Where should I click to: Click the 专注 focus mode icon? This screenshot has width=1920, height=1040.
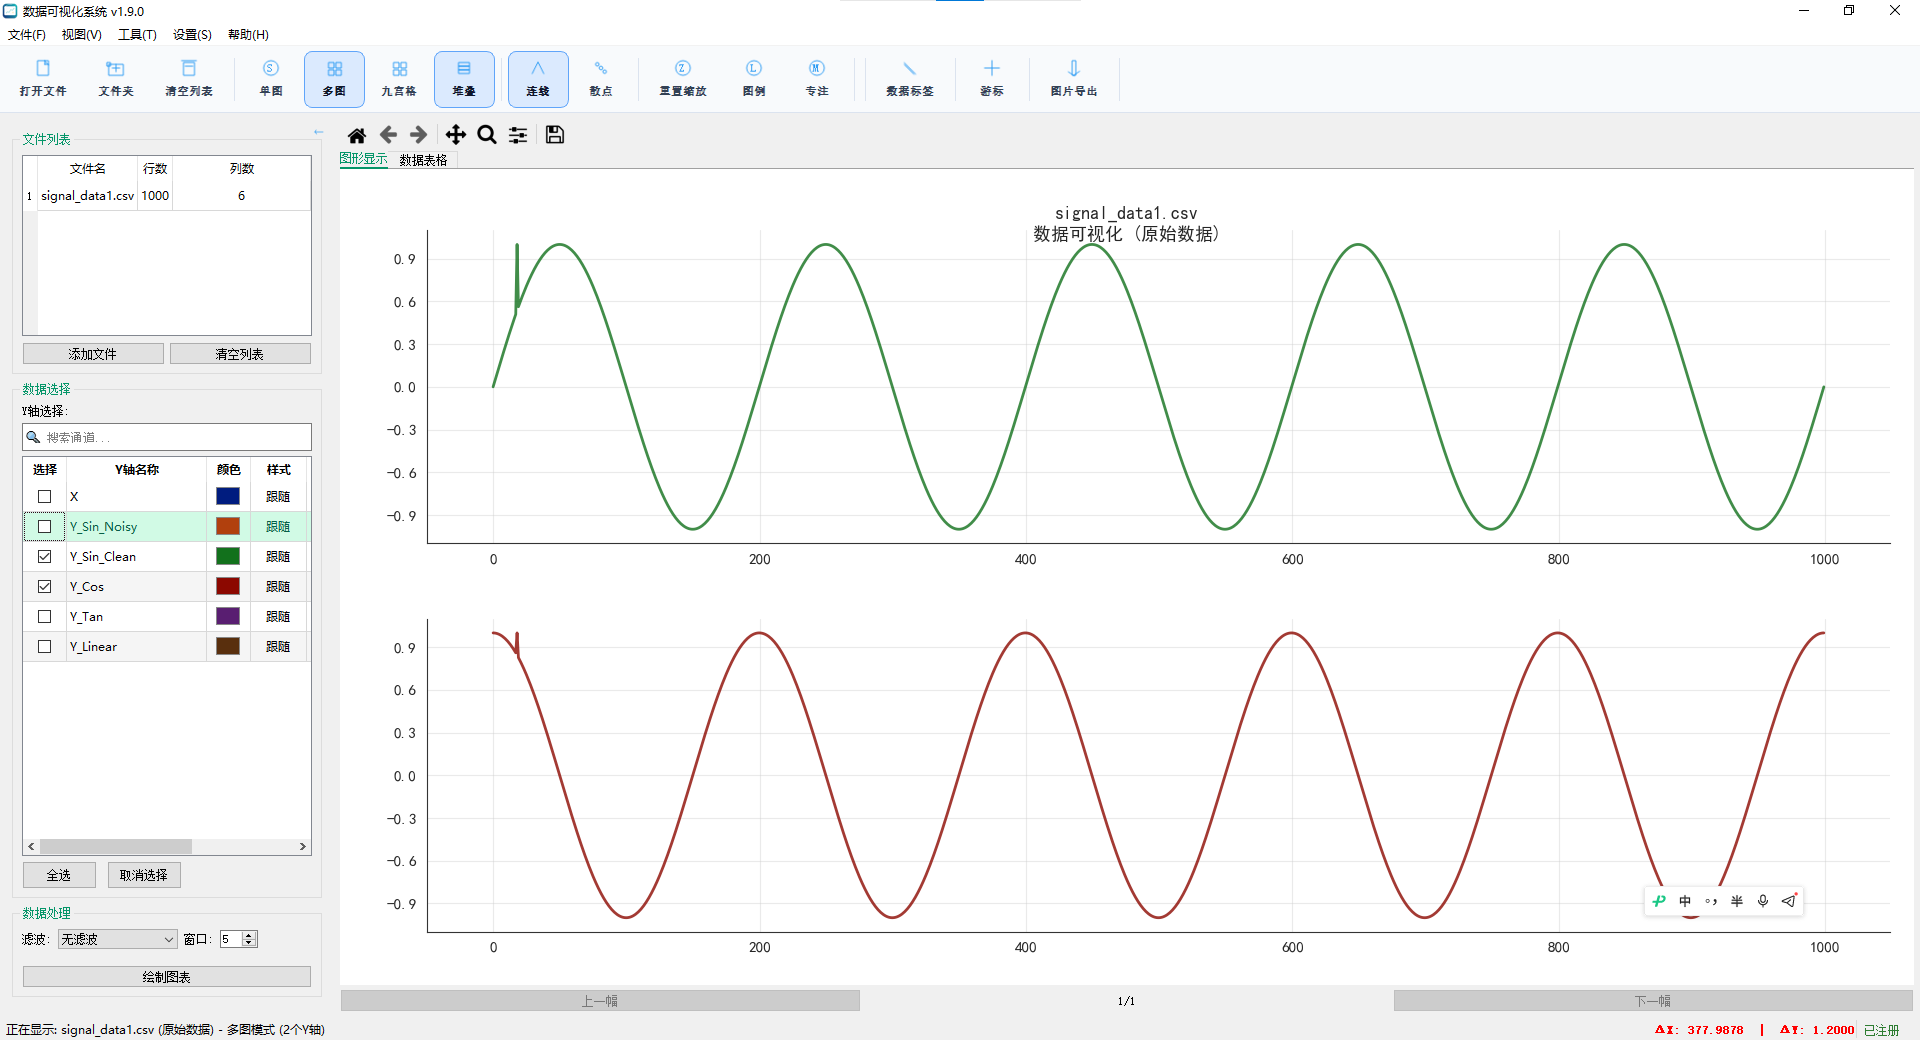click(x=817, y=78)
